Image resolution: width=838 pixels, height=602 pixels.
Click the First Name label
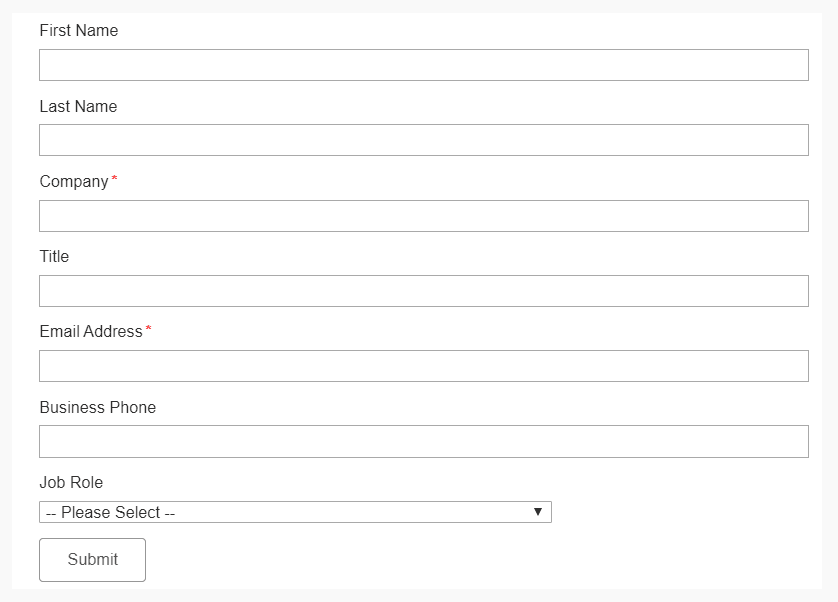coord(78,30)
